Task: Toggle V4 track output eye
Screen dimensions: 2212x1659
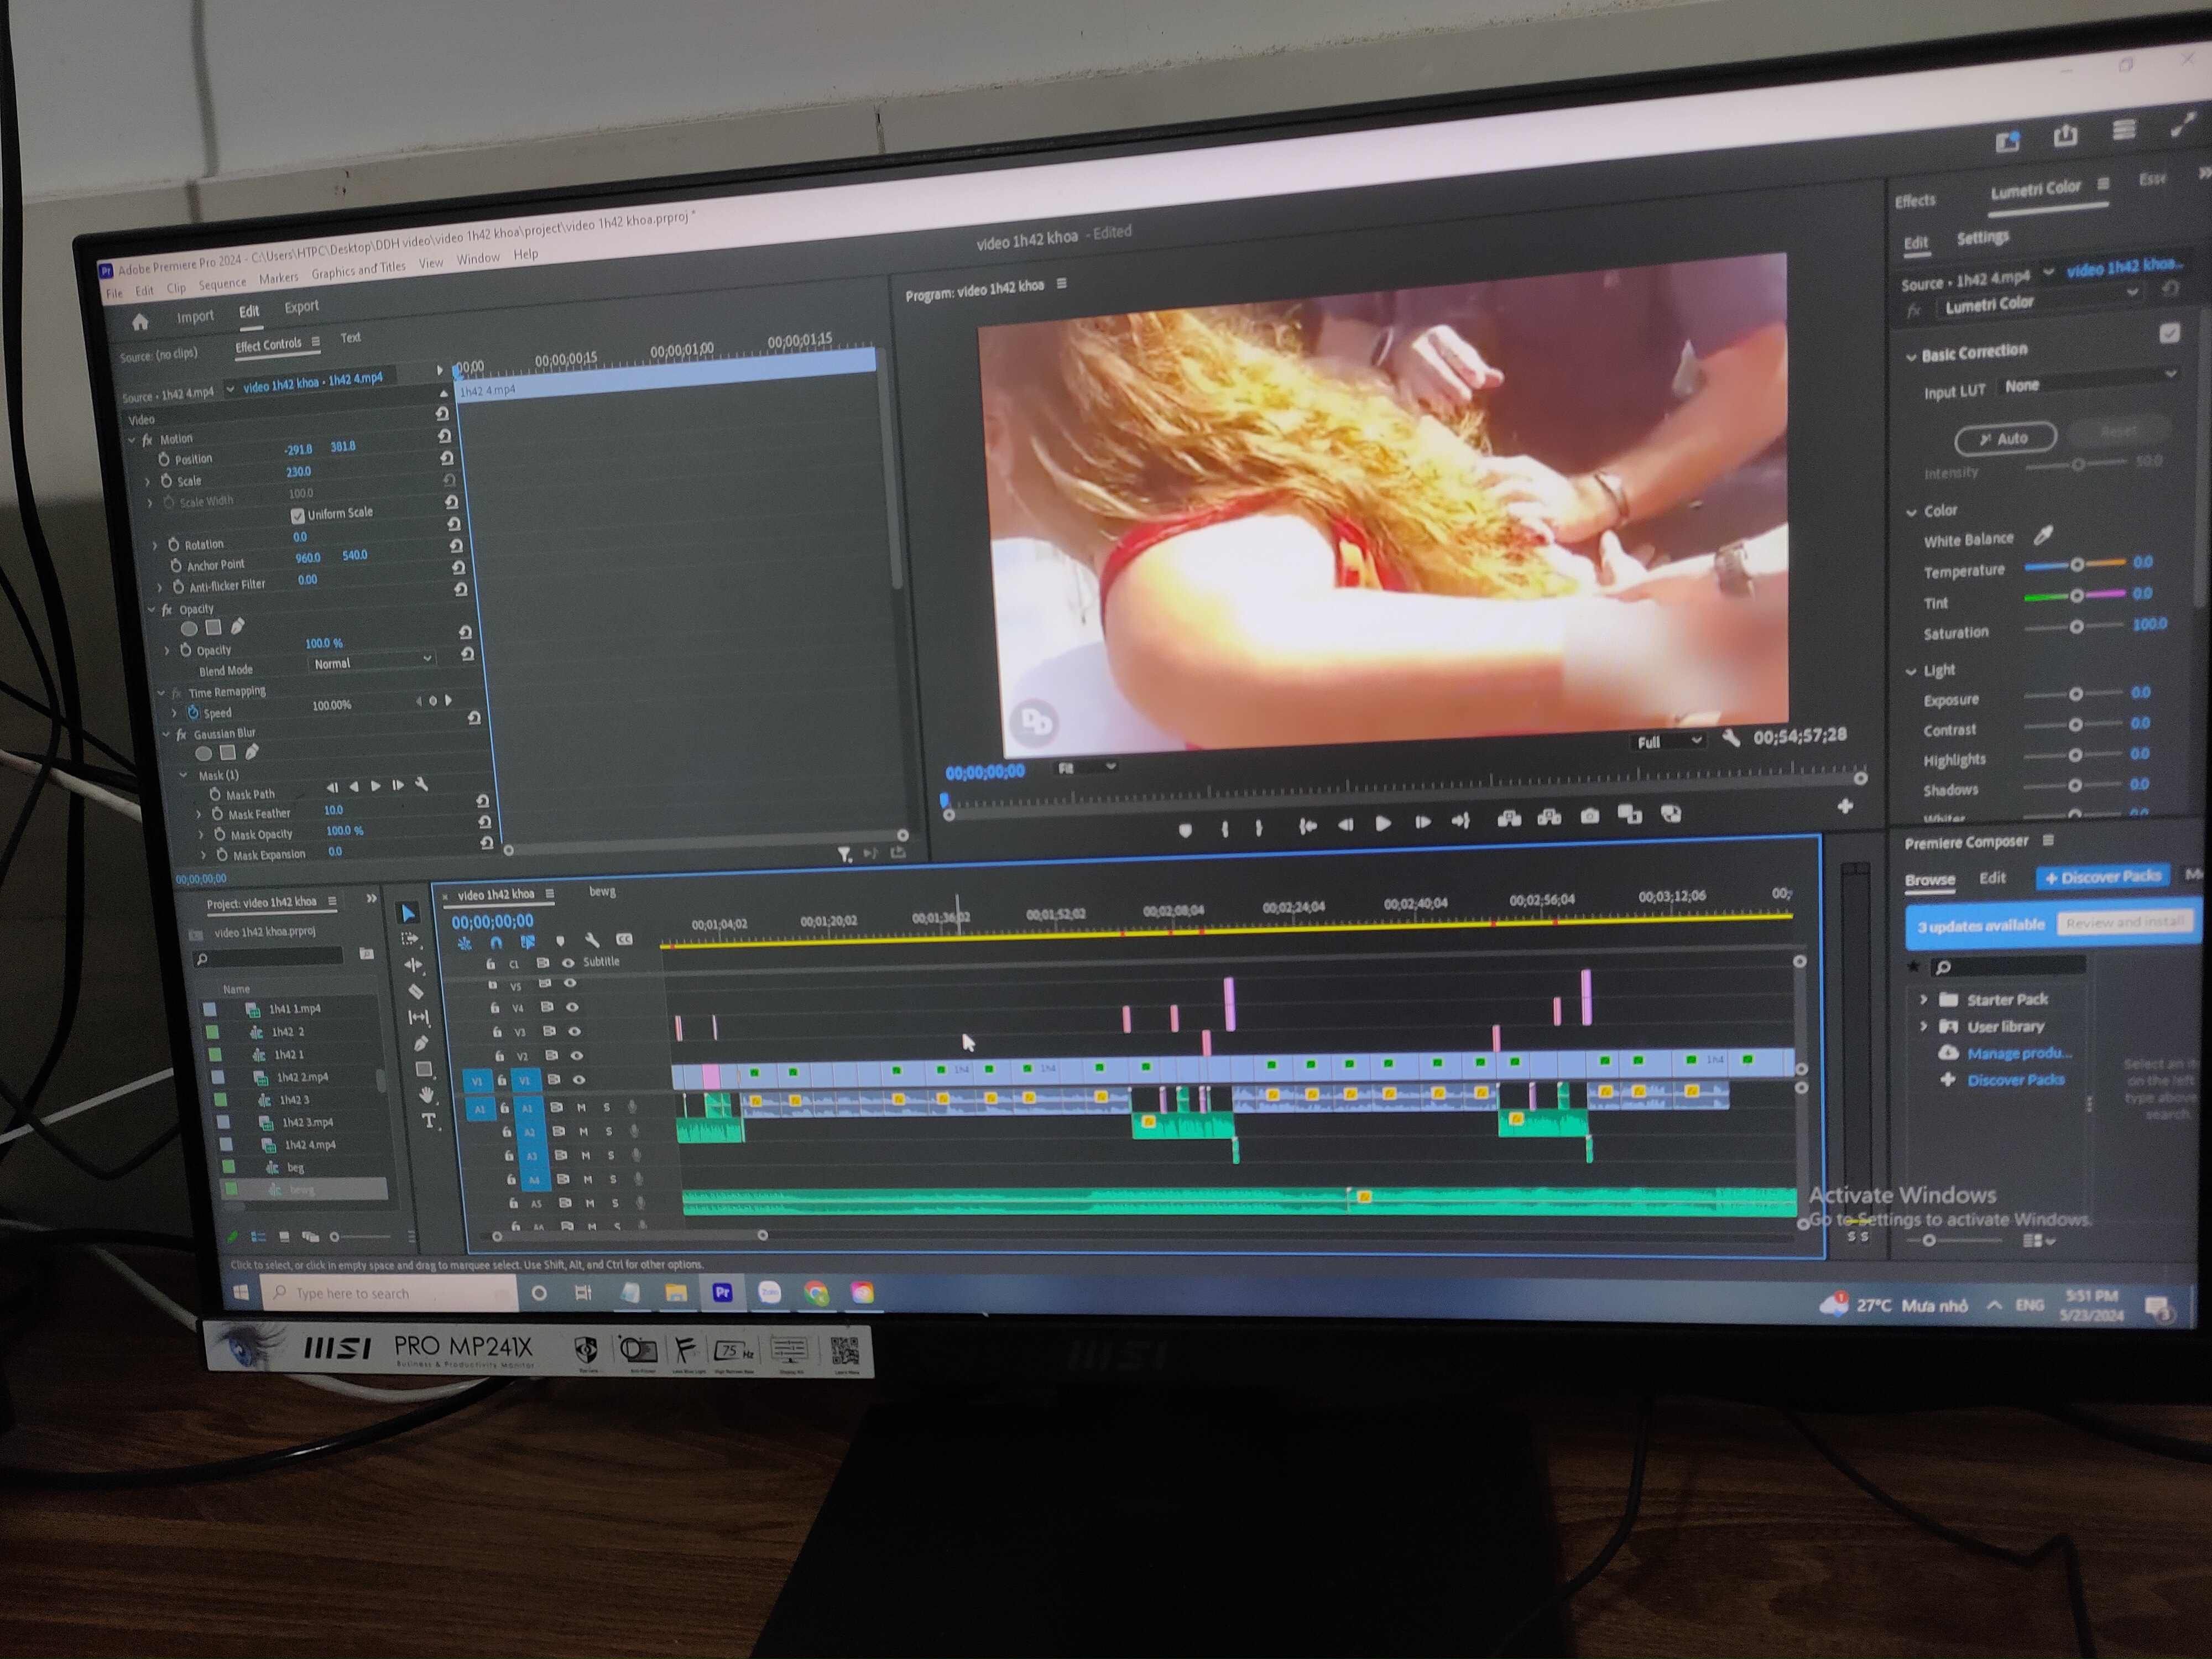Action: click(x=572, y=1008)
